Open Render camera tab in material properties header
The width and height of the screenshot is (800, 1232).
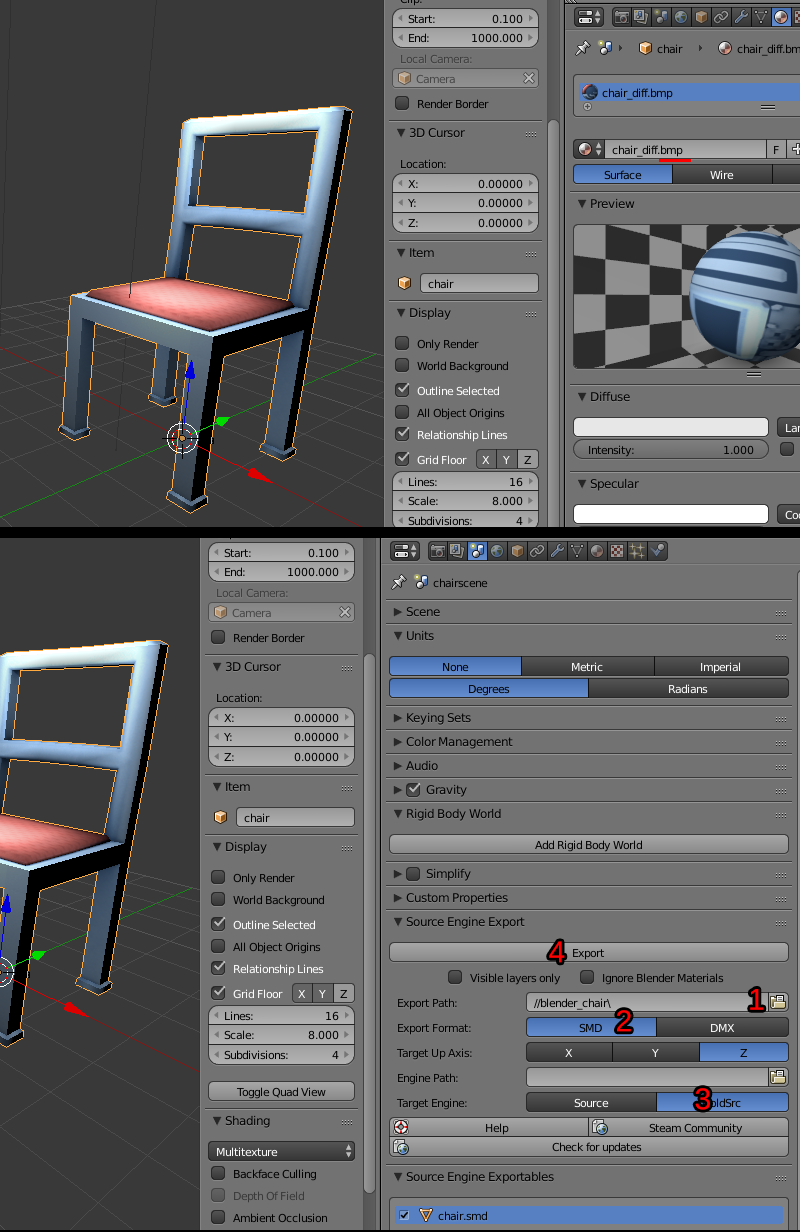click(621, 17)
